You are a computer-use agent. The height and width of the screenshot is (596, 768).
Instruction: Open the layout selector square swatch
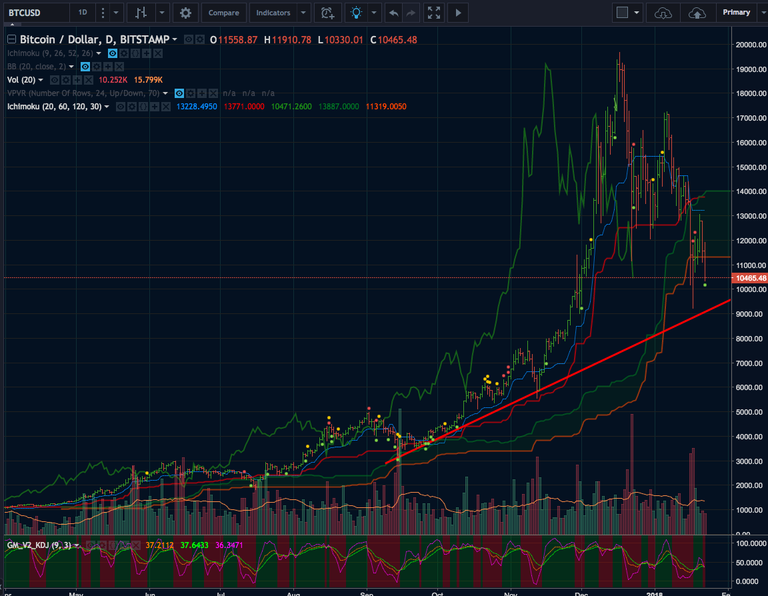[622, 13]
